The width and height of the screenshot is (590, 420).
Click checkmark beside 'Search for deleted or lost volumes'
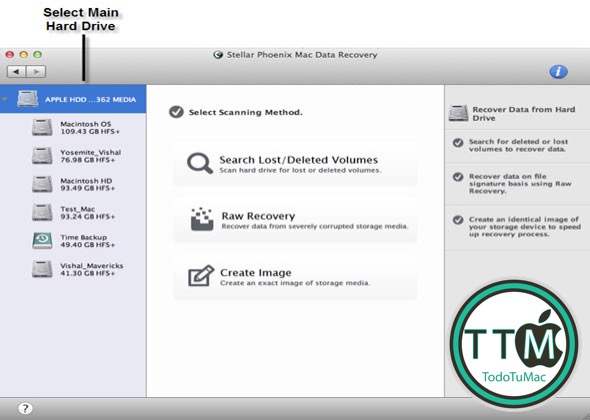458,143
